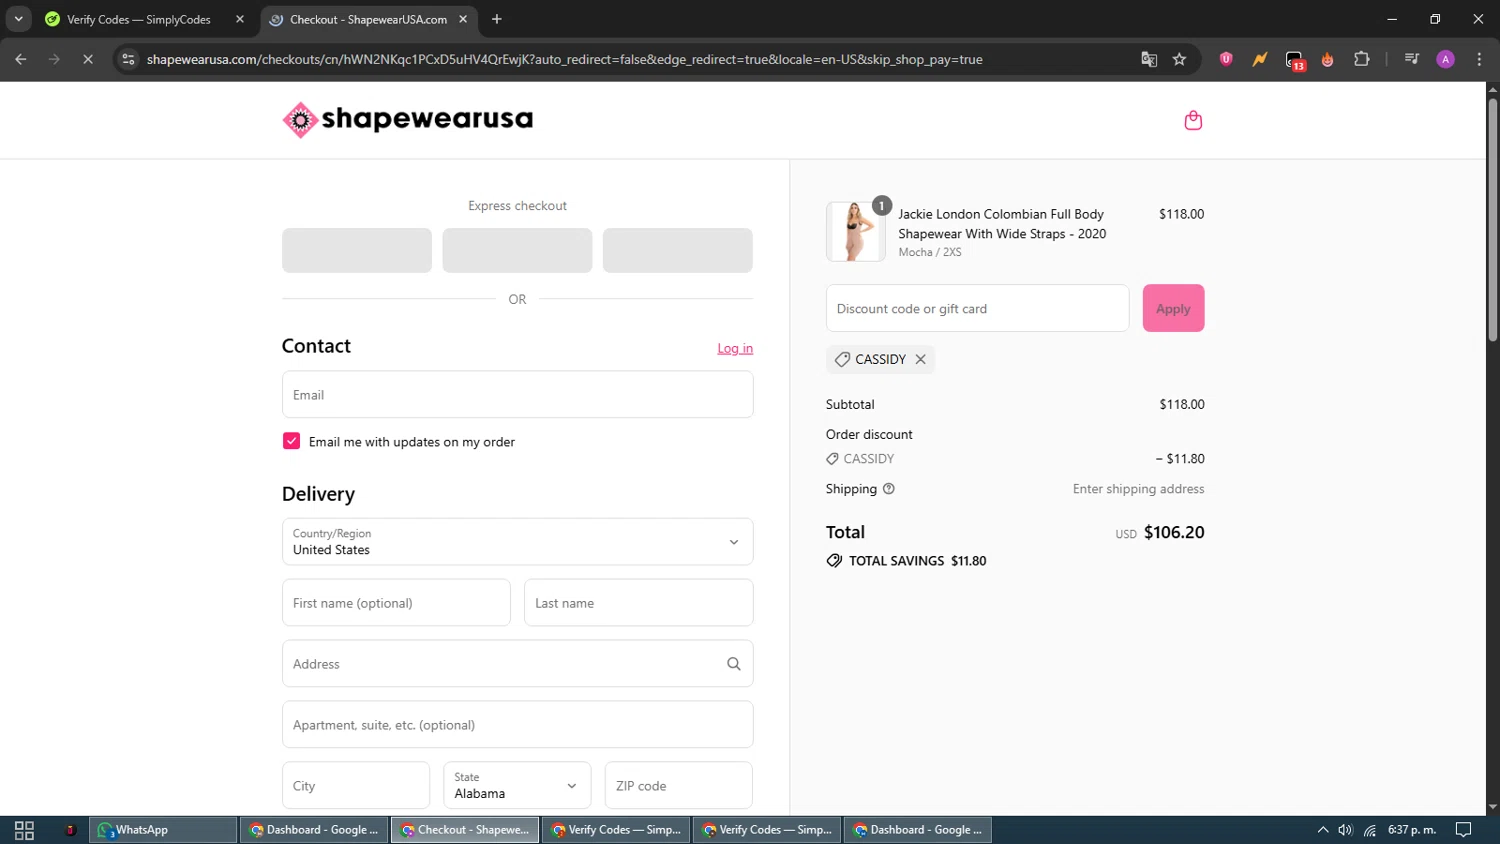Open the red shield extension icon
This screenshot has width=1500, height=844.
tap(1226, 59)
